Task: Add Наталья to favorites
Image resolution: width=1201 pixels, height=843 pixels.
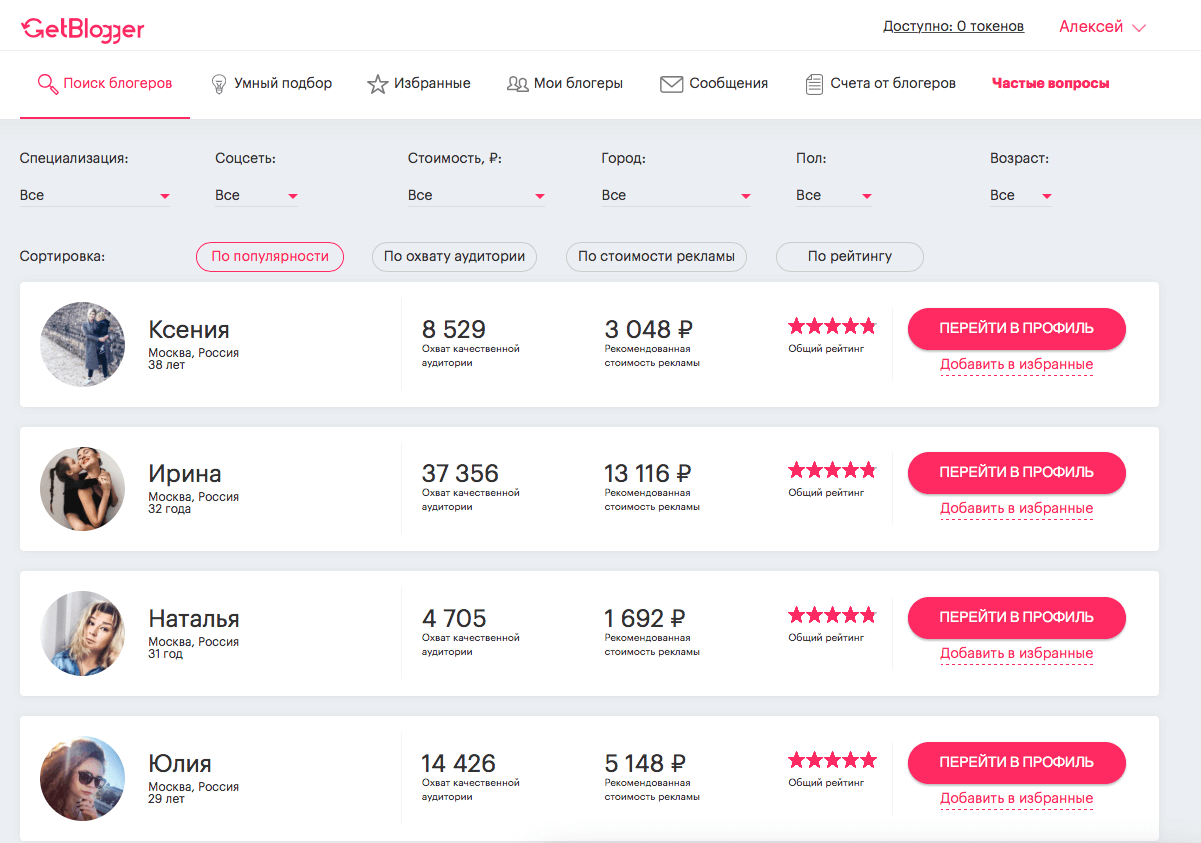Action: pos(1016,654)
